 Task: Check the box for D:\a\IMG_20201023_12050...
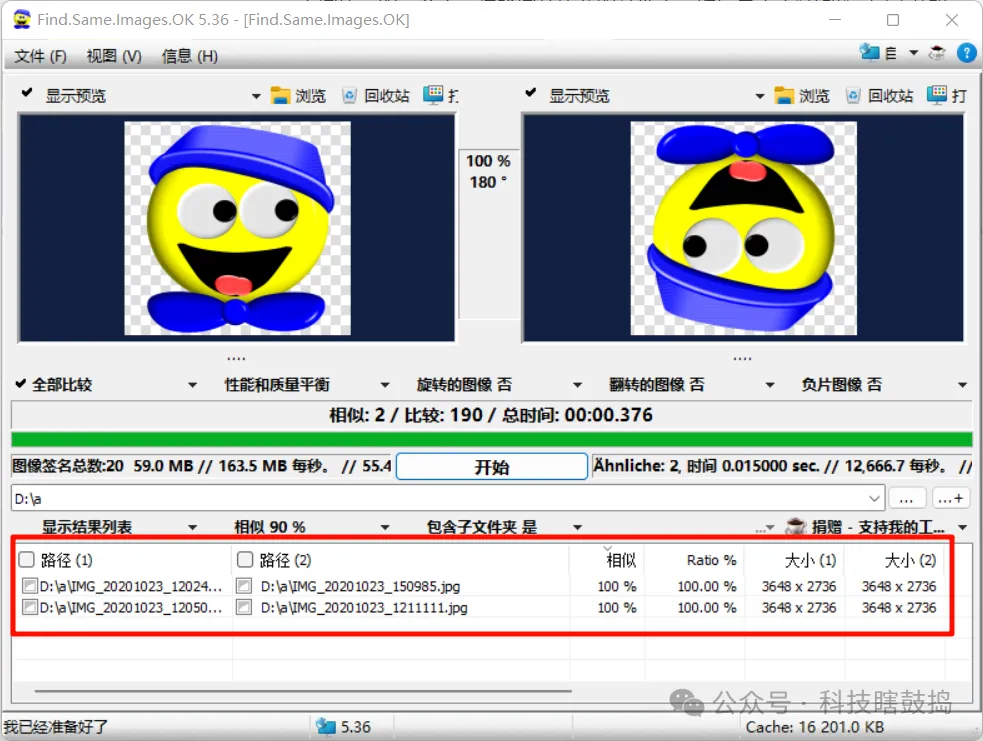pyautogui.click(x=29, y=607)
